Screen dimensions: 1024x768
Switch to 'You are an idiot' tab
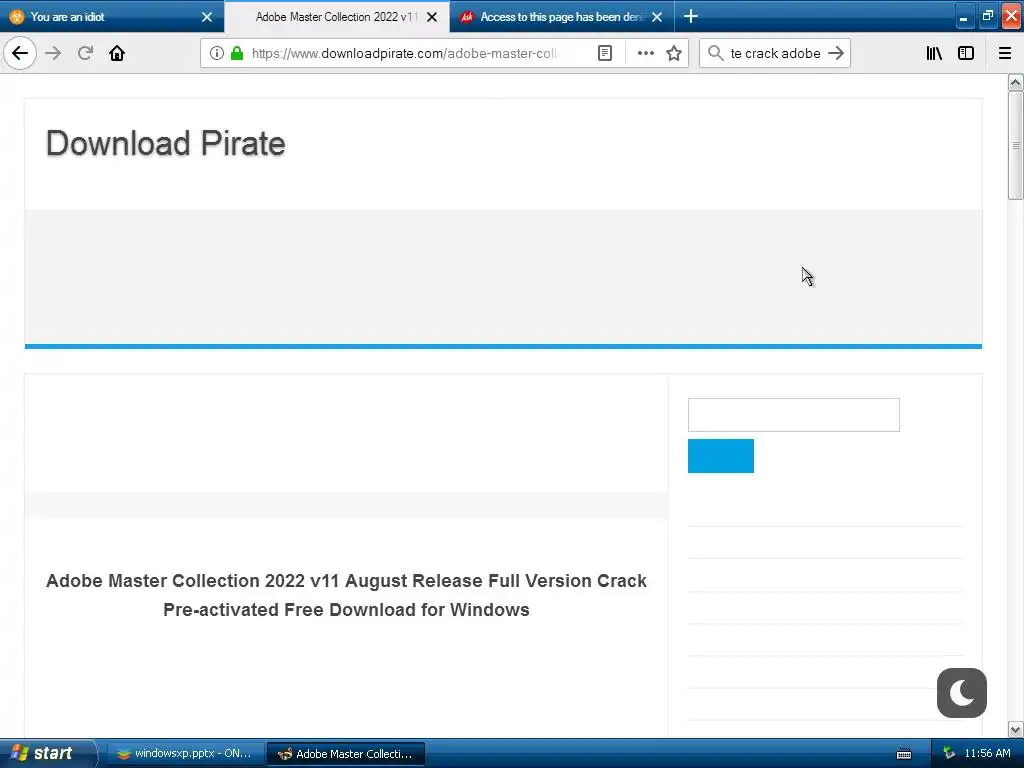point(112,16)
